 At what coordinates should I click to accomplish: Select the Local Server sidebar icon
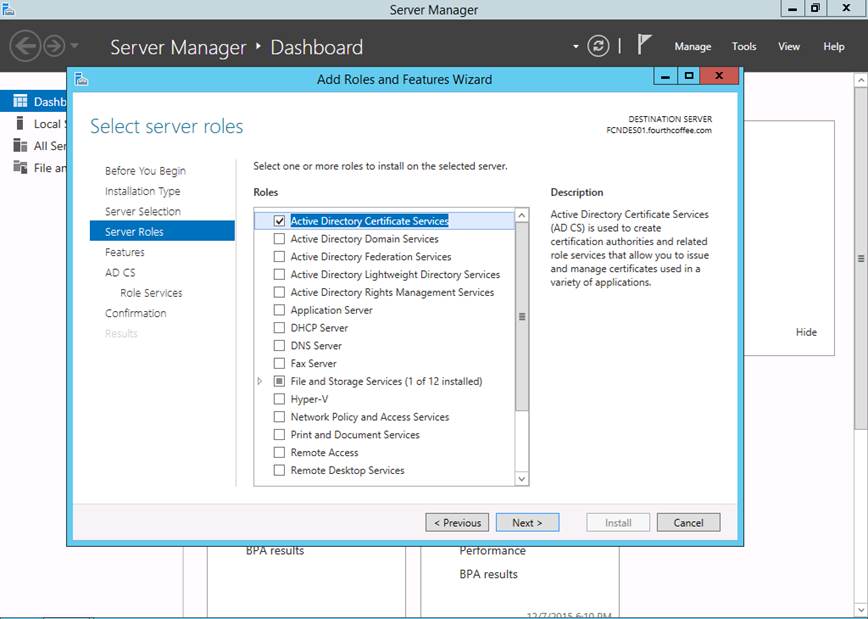pos(20,123)
